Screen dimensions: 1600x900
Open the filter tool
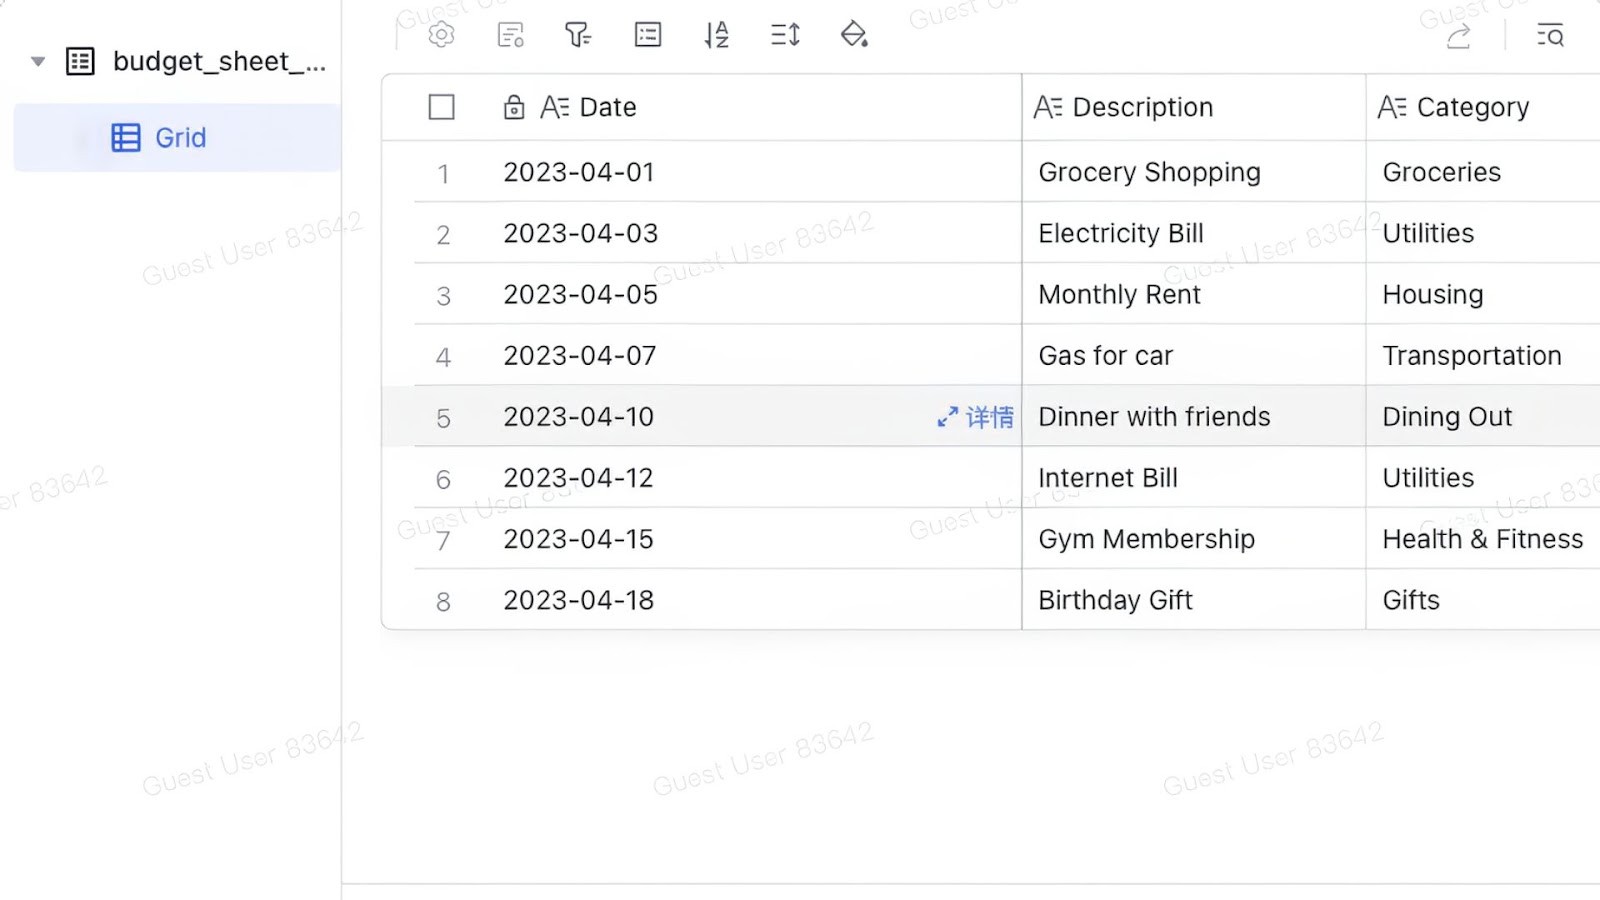pyautogui.click(x=577, y=34)
